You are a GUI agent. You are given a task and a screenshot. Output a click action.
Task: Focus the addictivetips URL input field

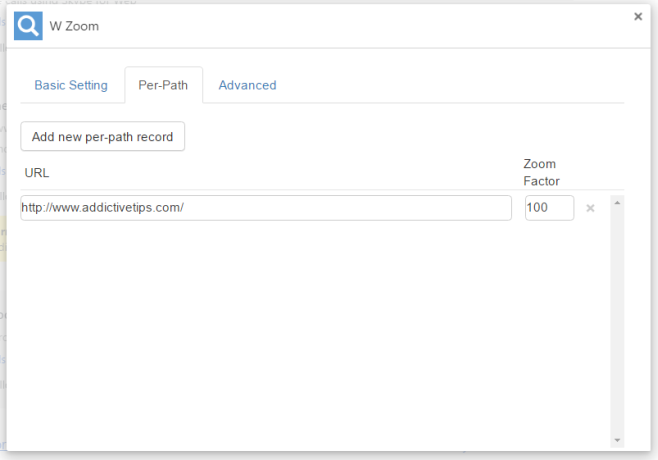(266, 208)
